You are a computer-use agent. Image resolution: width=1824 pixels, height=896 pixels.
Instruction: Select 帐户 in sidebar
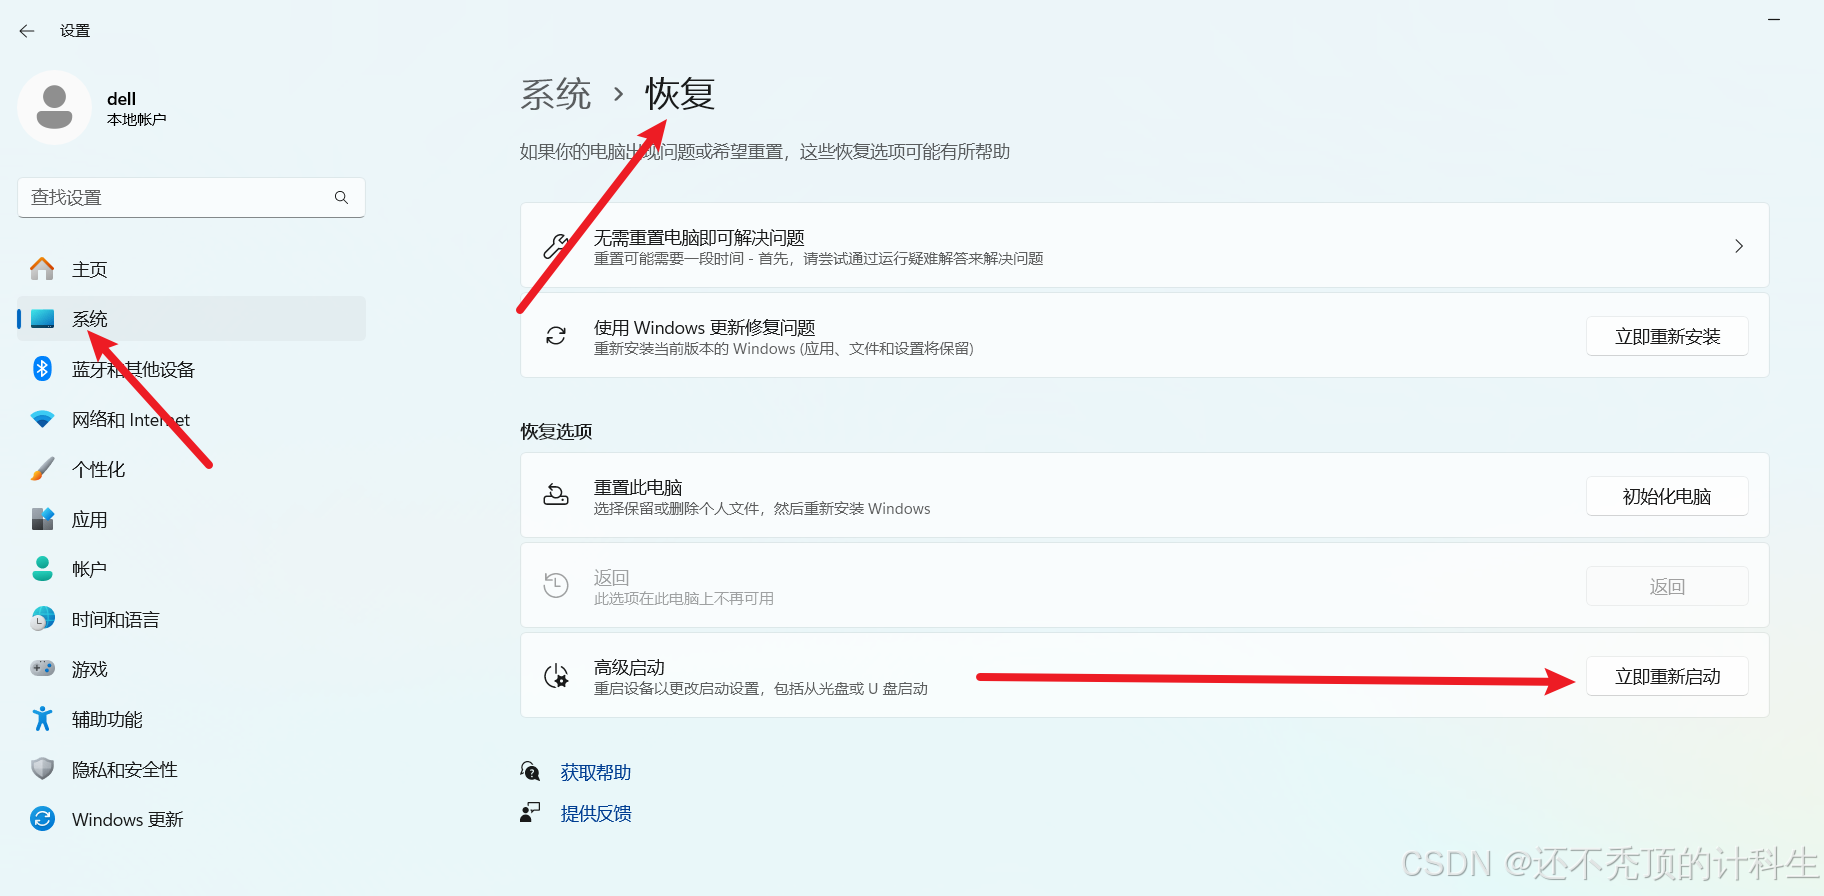pyautogui.click(x=191, y=569)
